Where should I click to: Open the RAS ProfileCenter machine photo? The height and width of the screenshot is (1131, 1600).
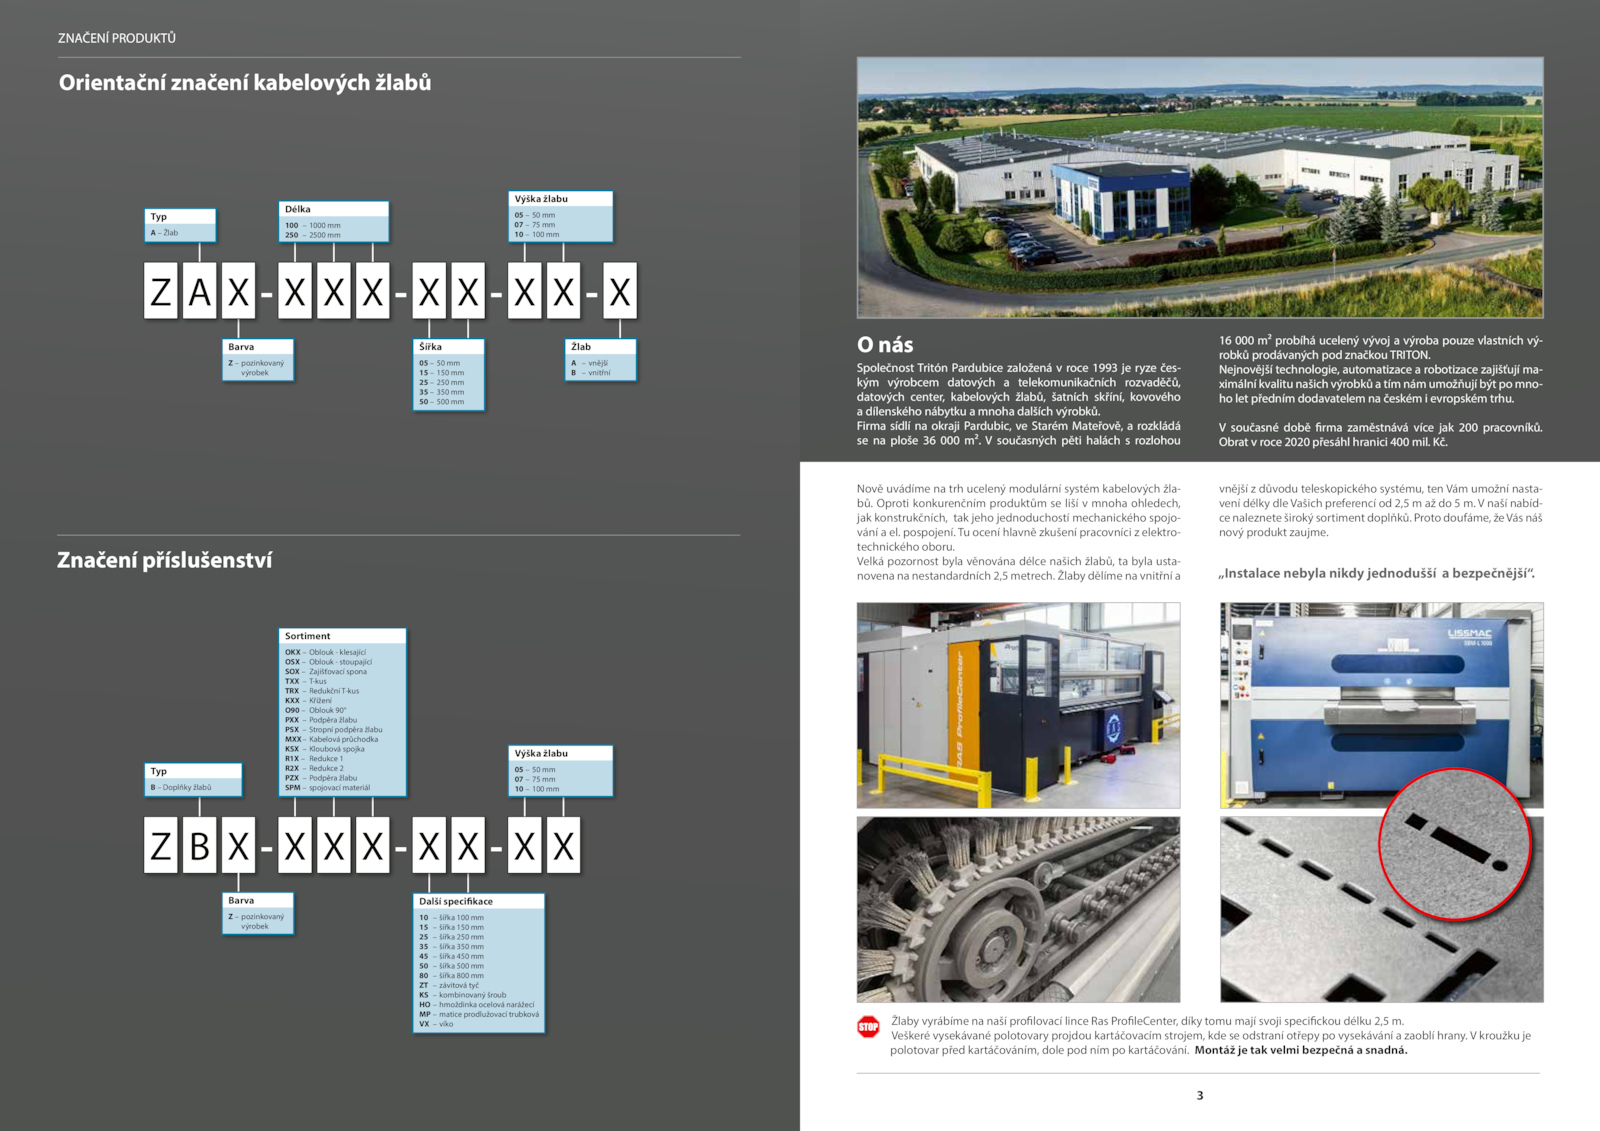[x=1018, y=705]
